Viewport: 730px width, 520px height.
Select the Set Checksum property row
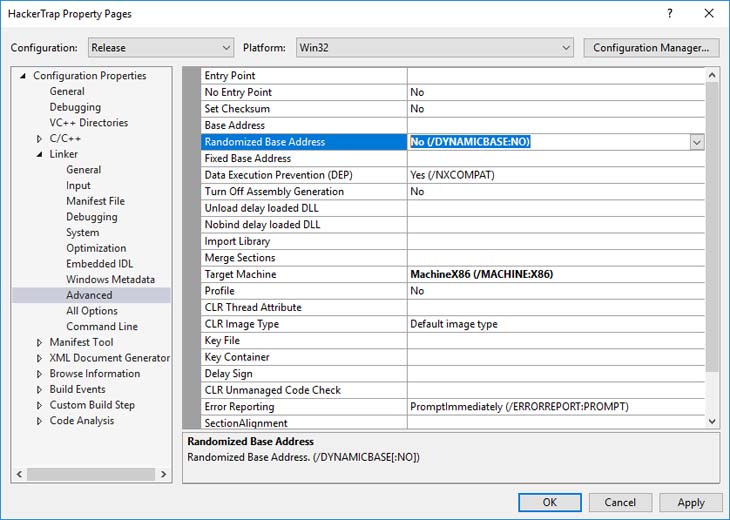click(x=453, y=108)
